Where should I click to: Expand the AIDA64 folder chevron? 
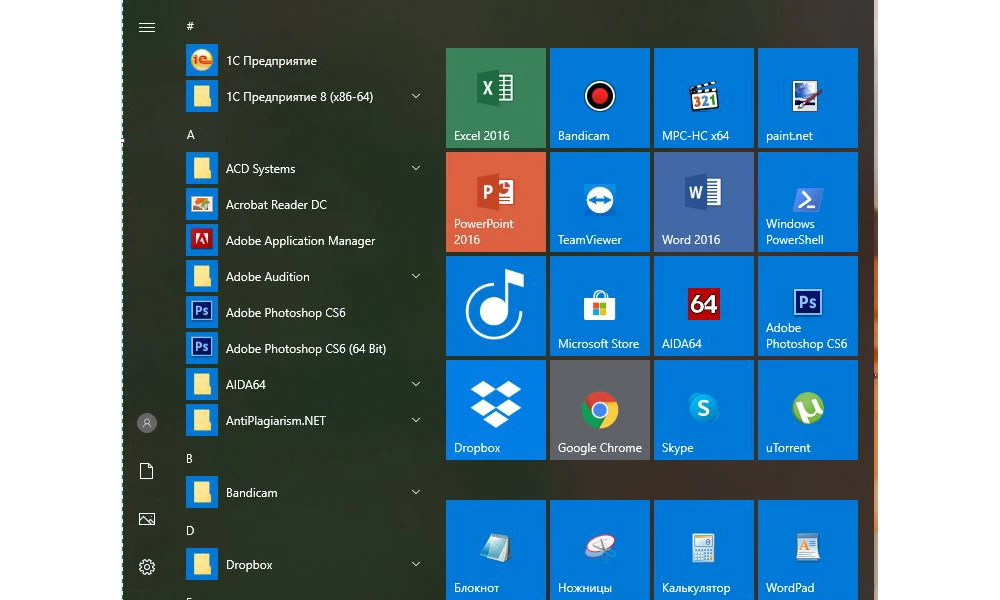[416, 384]
